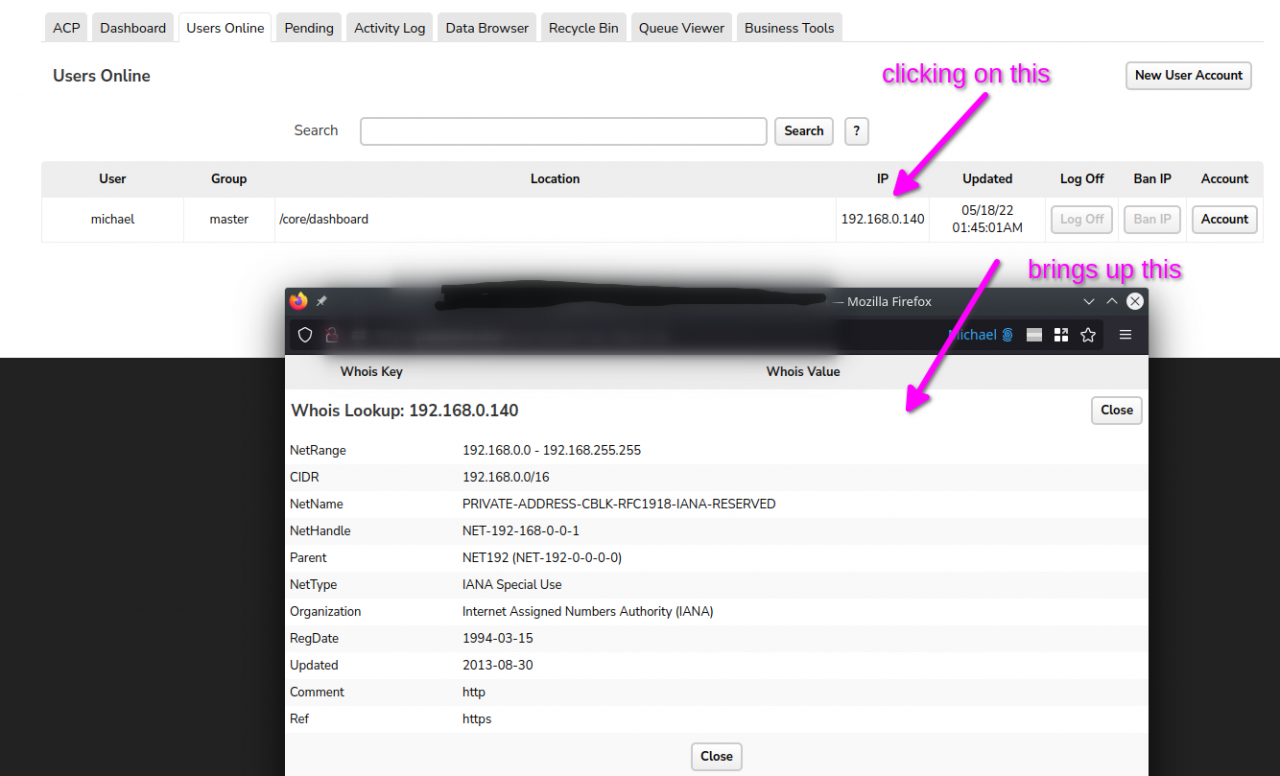Click the bookmark star icon
Viewport: 1280px width, 776px height.
coord(1088,335)
